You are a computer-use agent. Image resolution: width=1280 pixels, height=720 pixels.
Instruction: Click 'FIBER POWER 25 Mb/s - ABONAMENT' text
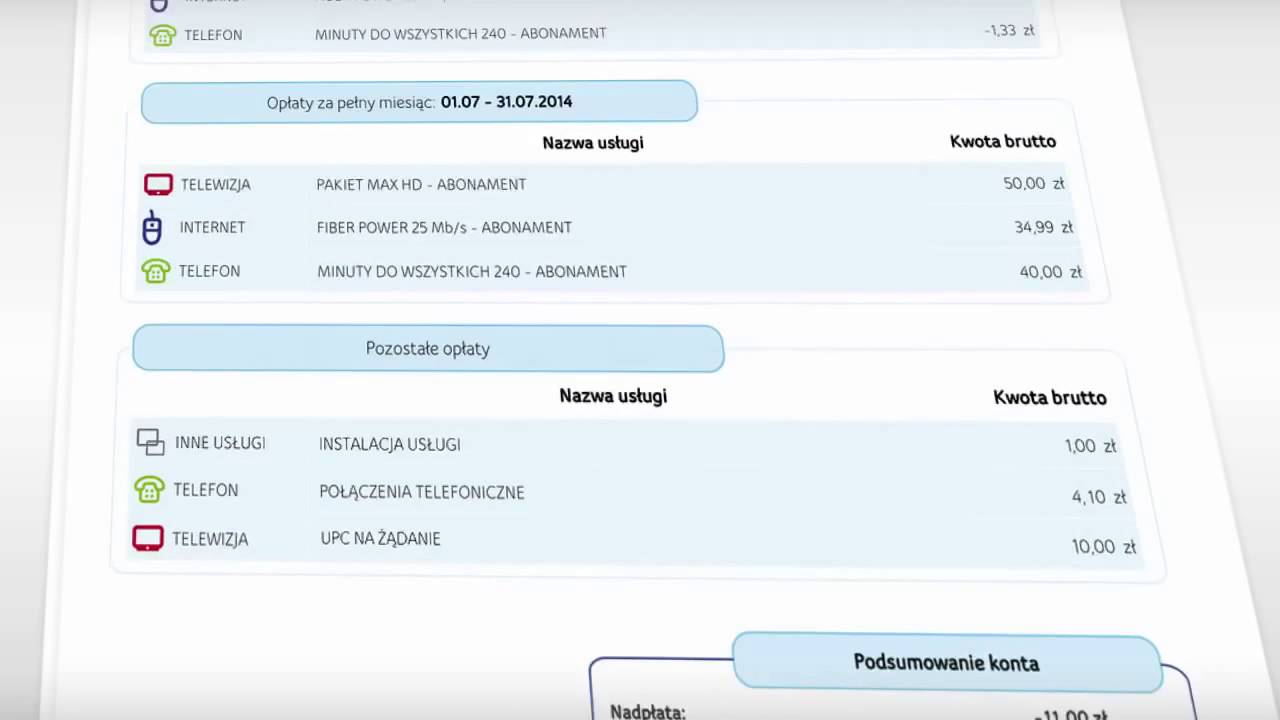(444, 227)
